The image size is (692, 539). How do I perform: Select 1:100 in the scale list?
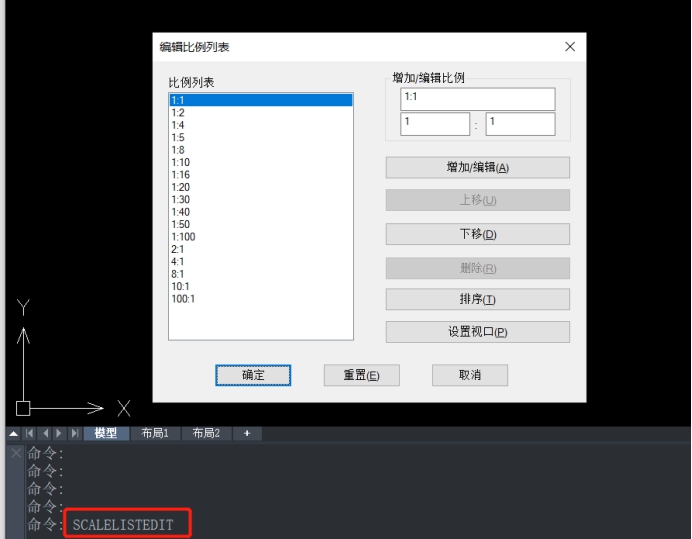[x=183, y=236]
